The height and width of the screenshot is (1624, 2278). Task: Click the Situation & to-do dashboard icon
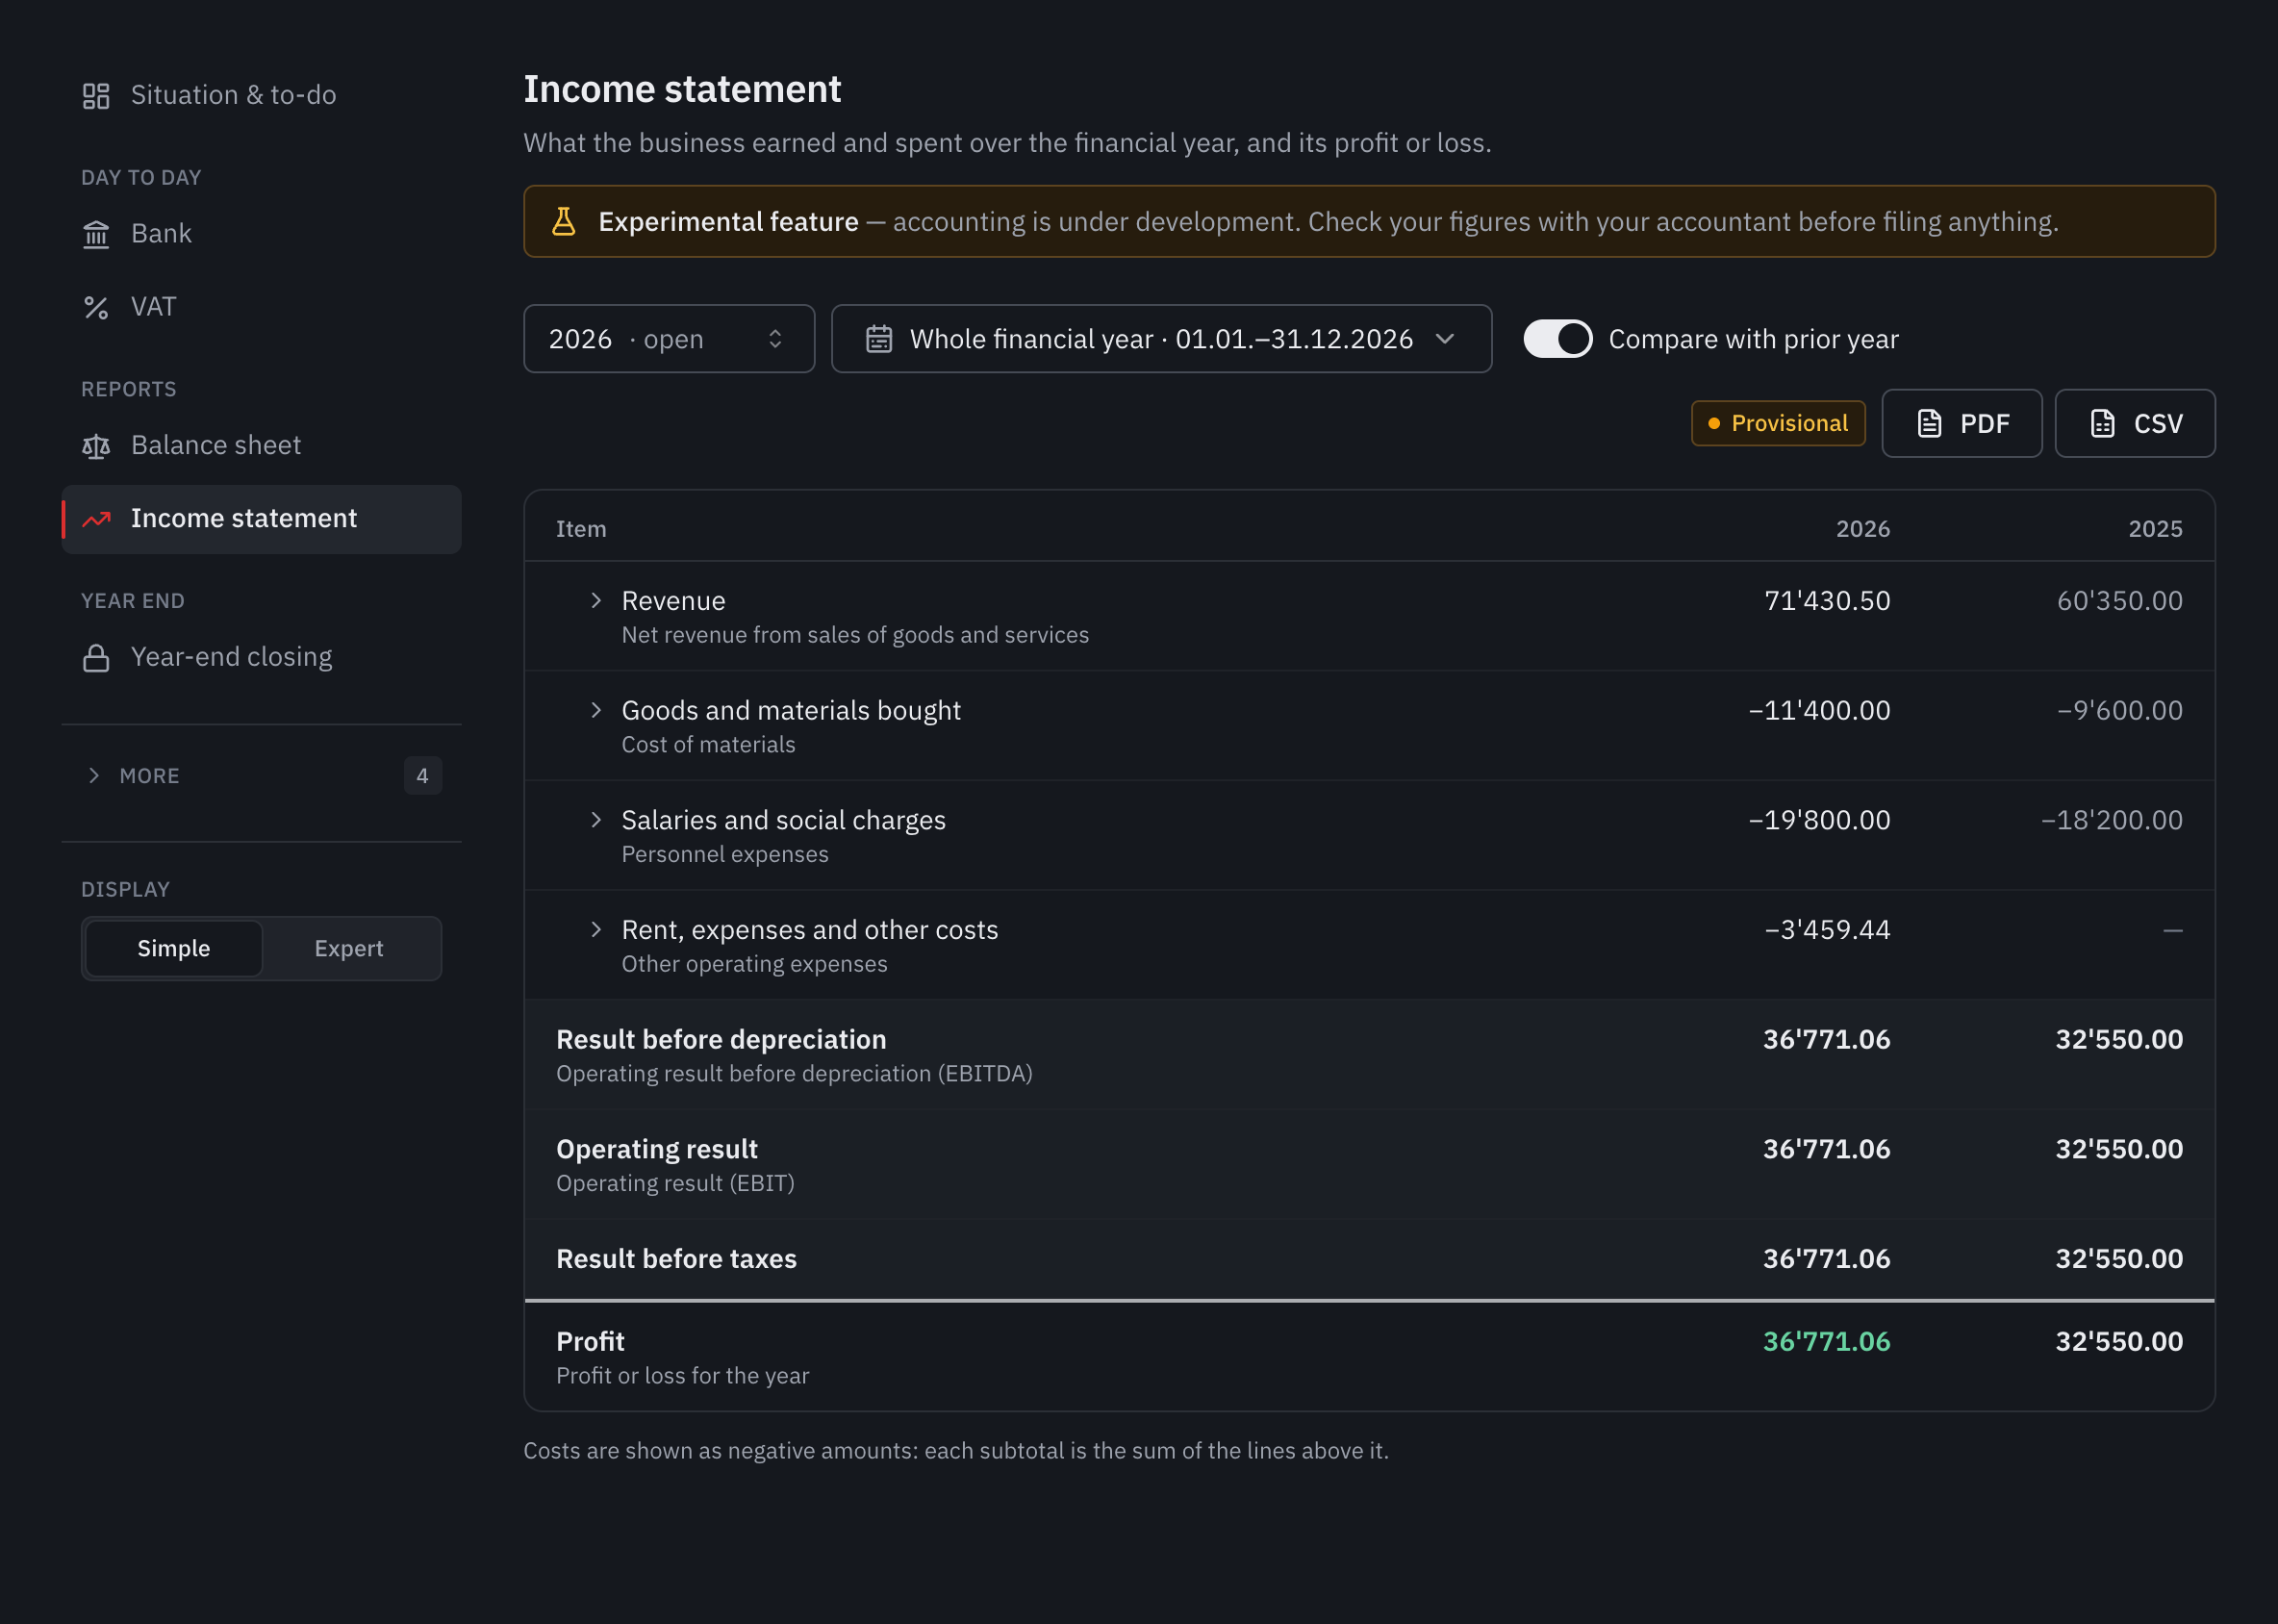pyautogui.click(x=96, y=96)
